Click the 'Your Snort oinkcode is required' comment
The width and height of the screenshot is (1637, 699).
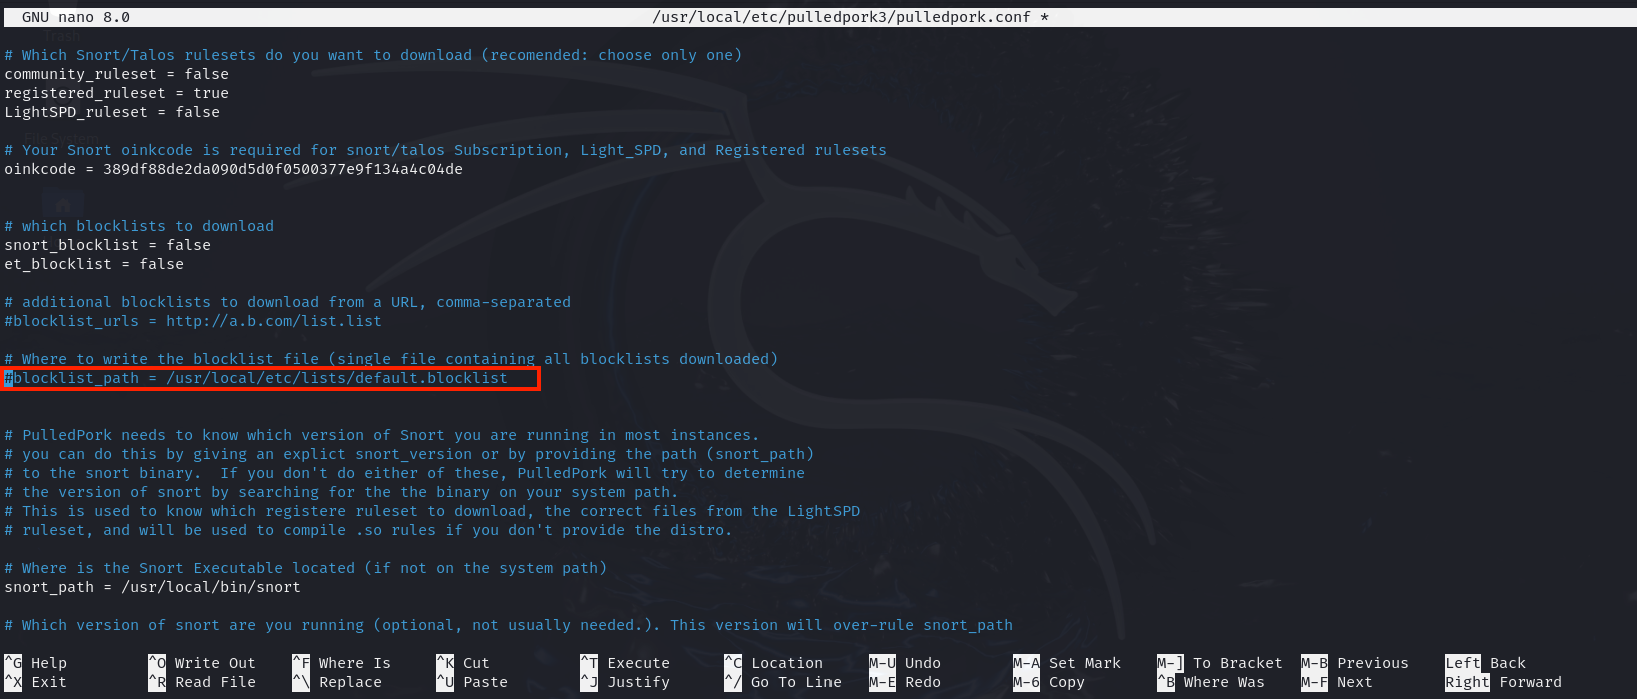coord(445,150)
